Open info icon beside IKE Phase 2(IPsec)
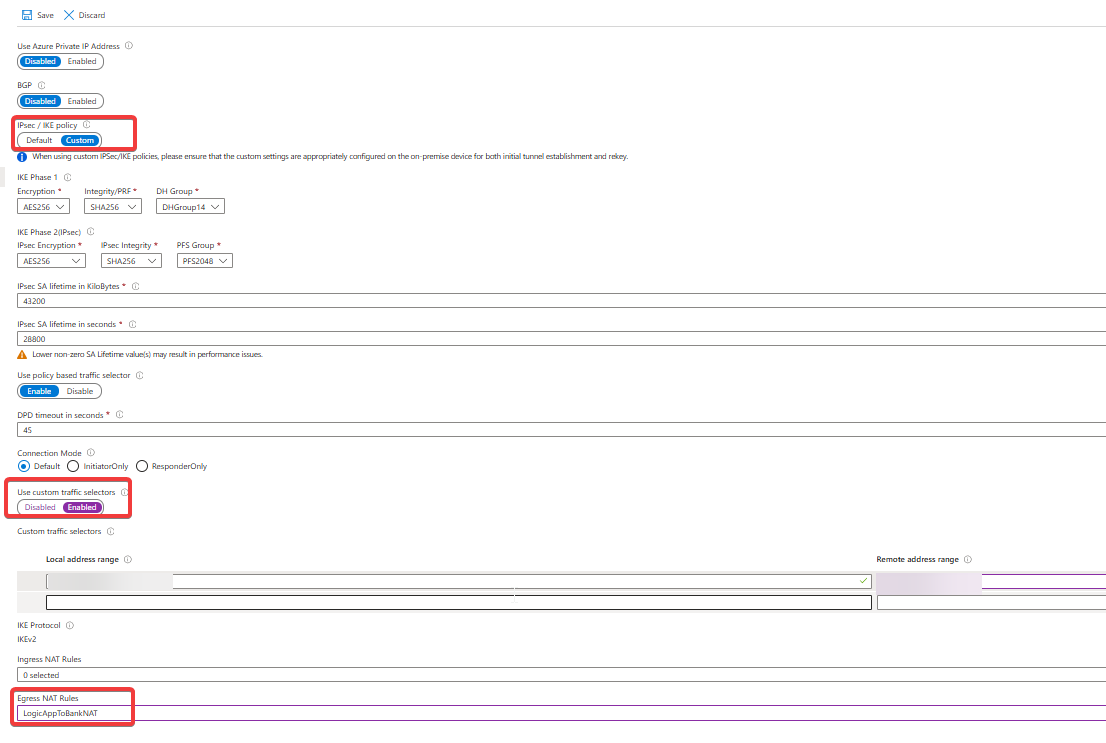Screen dimensions: 1106x743 coord(91,231)
